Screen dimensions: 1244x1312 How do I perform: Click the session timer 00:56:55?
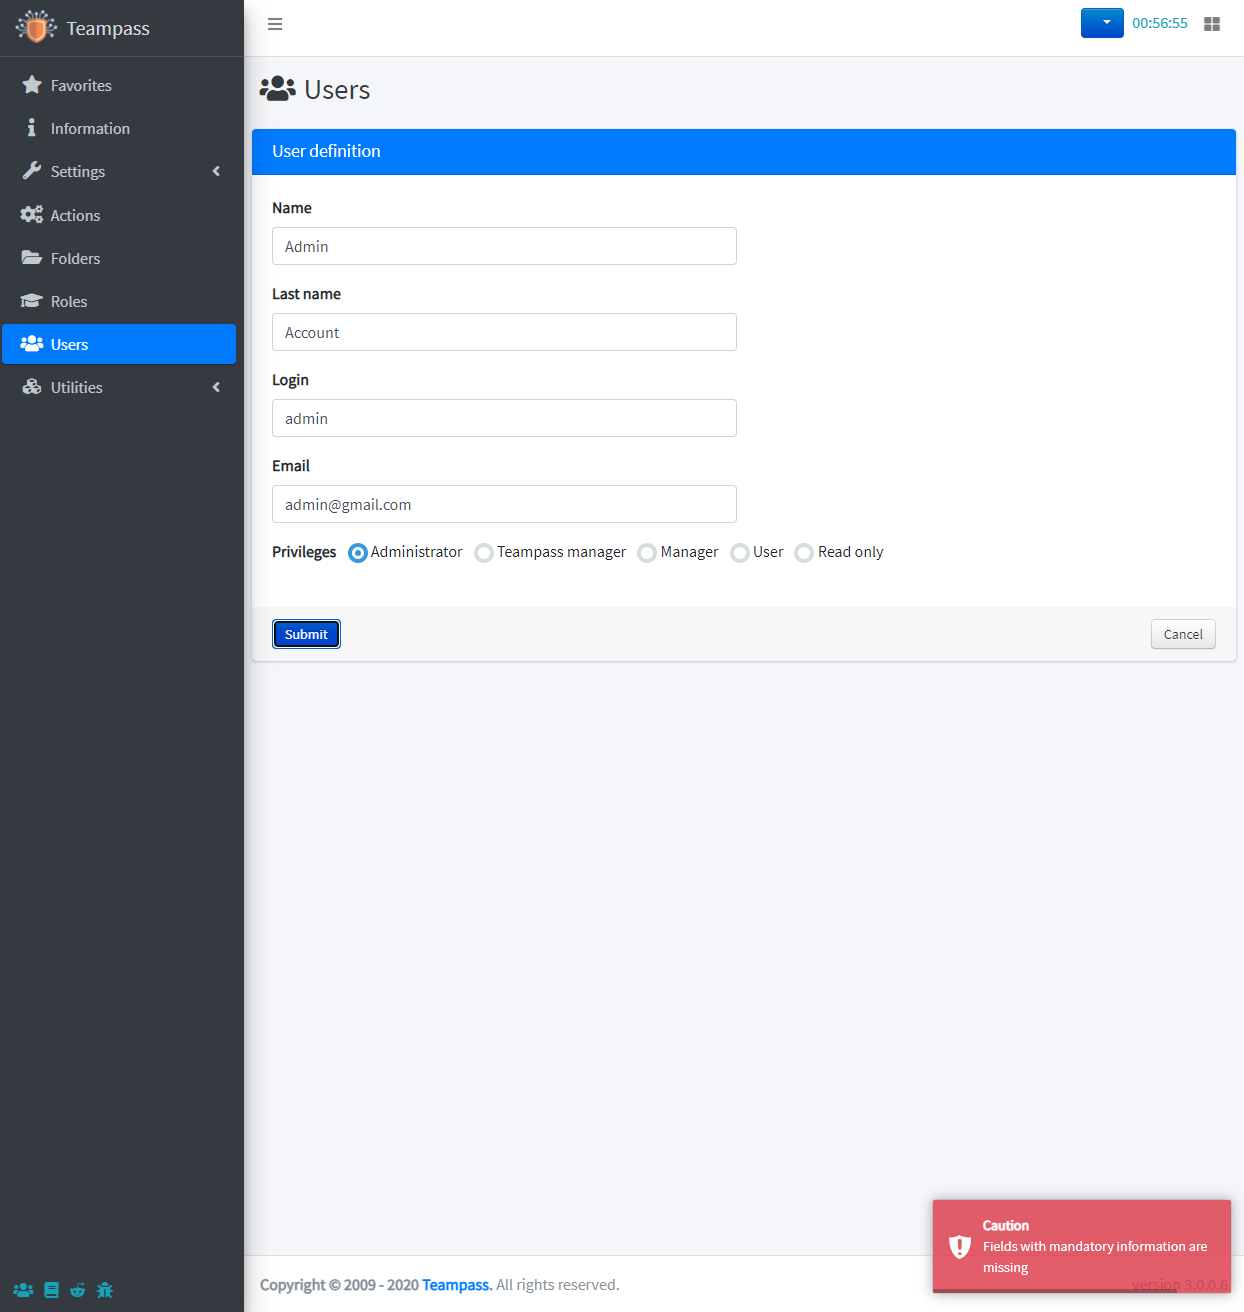1160,23
